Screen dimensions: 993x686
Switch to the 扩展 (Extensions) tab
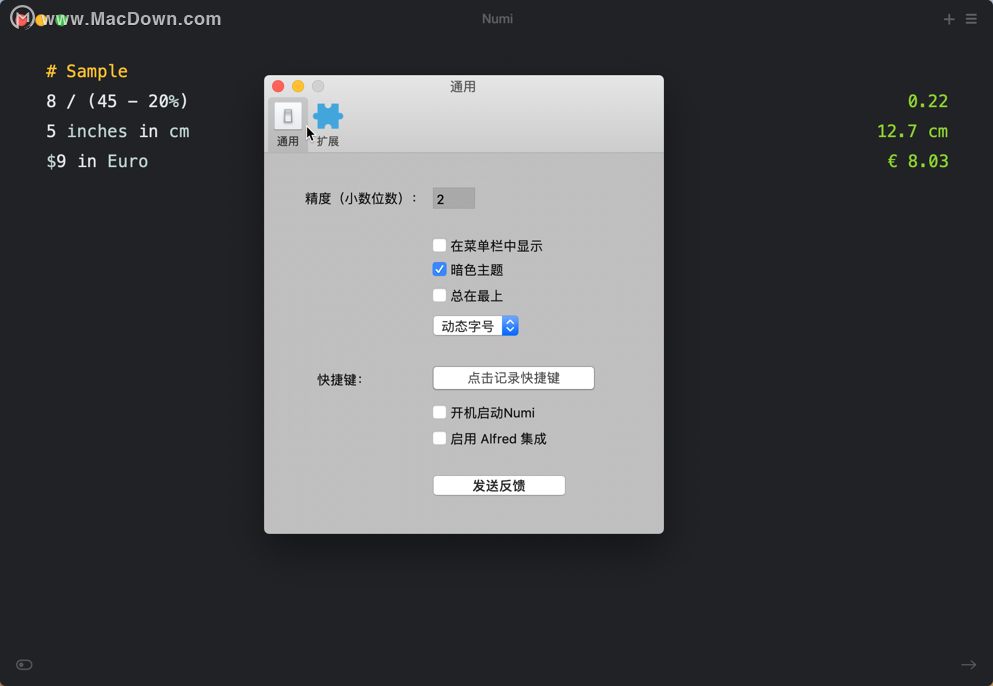327,124
